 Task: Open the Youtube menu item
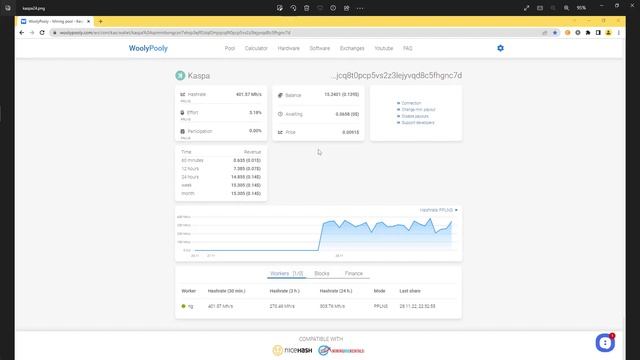tap(384, 48)
